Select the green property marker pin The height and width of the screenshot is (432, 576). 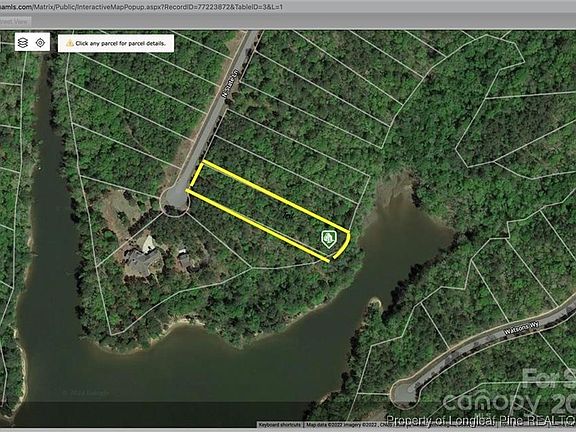click(x=329, y=239)
